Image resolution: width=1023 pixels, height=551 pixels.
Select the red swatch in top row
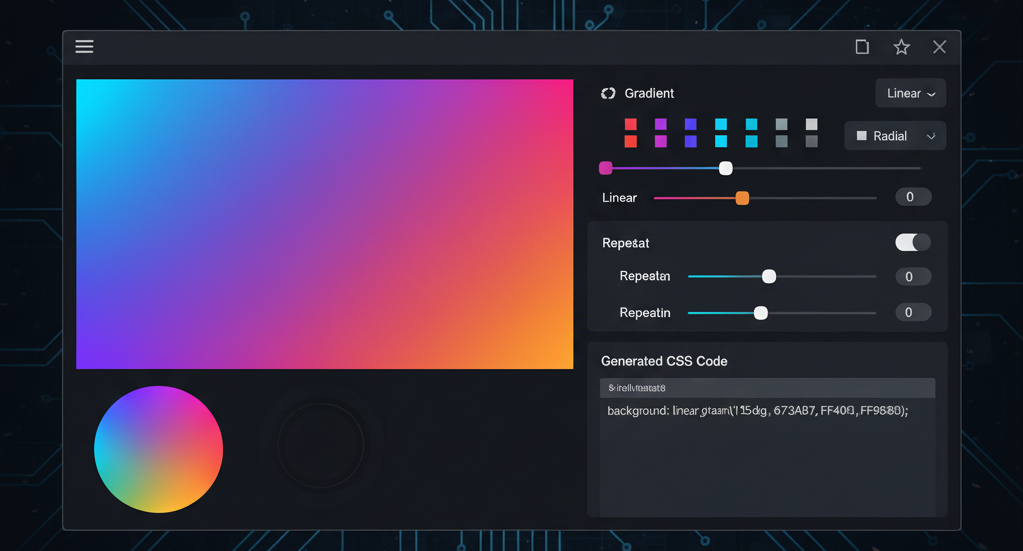pyautogui.click(x=631, y=124)
